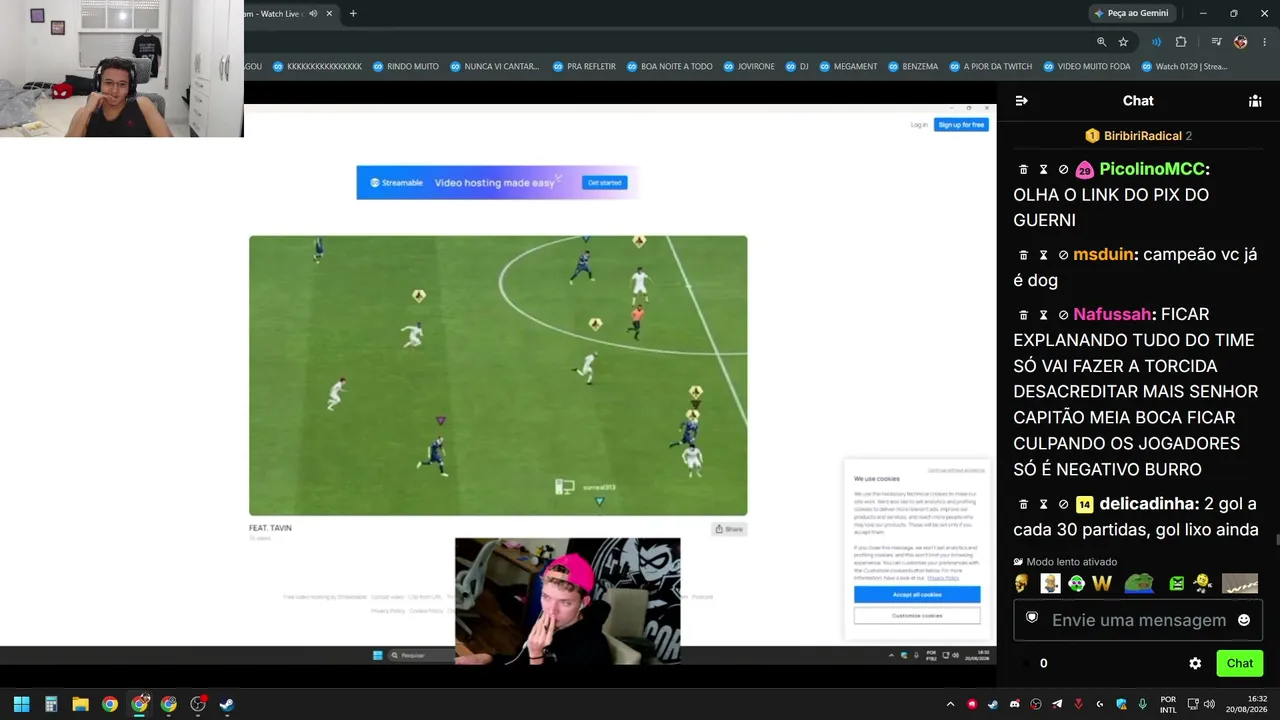Focus the Envie uma mensagem input
The width and height of the screenshot is (1280, 720).
pos(1138,620)
